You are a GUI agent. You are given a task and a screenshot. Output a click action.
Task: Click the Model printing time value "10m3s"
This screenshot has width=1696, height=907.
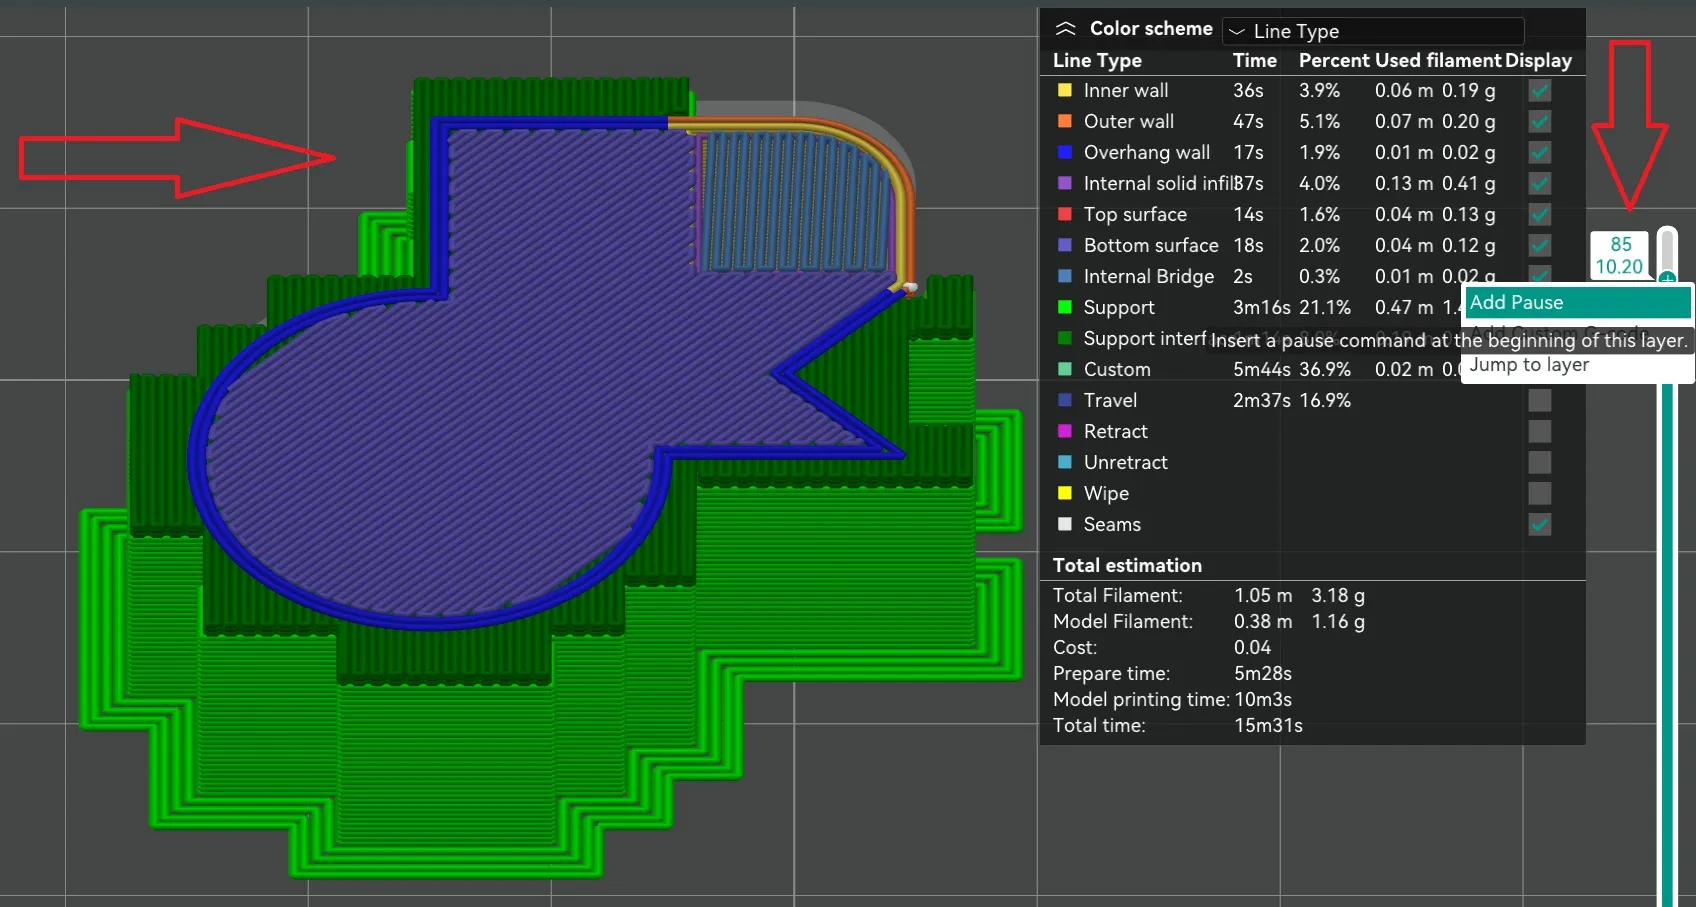tap(1263, 699)
